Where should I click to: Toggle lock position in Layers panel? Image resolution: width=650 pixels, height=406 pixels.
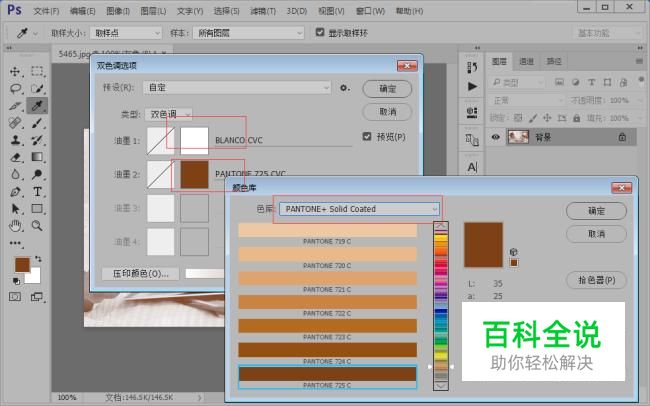[547, 118]
